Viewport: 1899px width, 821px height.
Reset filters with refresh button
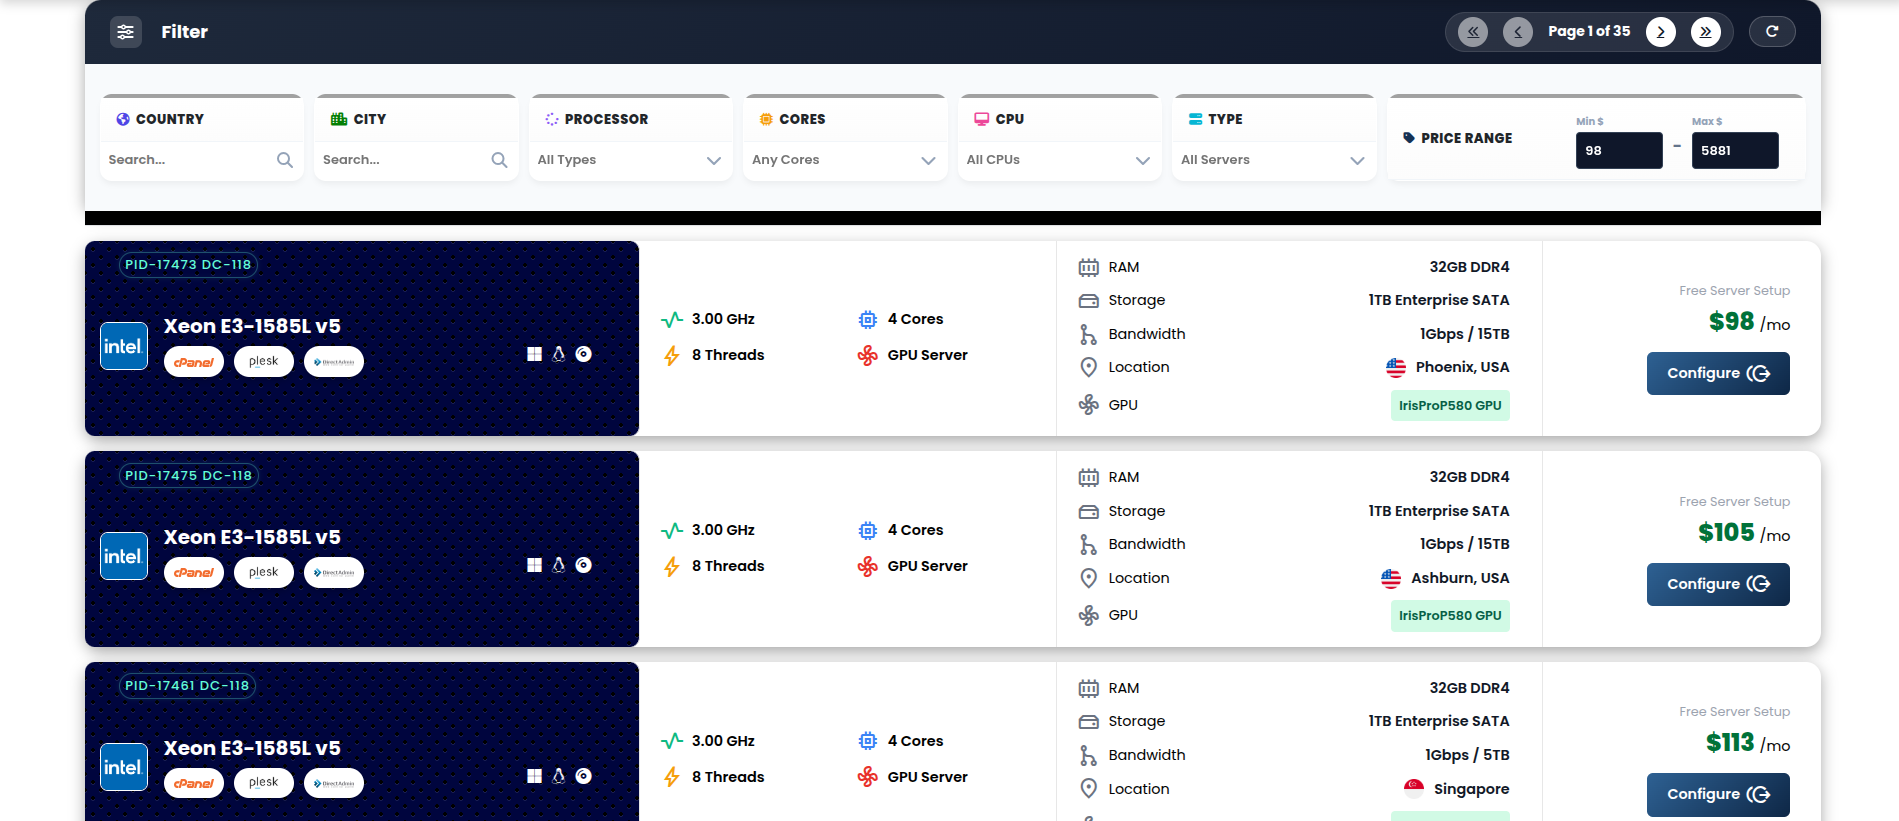[x=1772, y=32]
